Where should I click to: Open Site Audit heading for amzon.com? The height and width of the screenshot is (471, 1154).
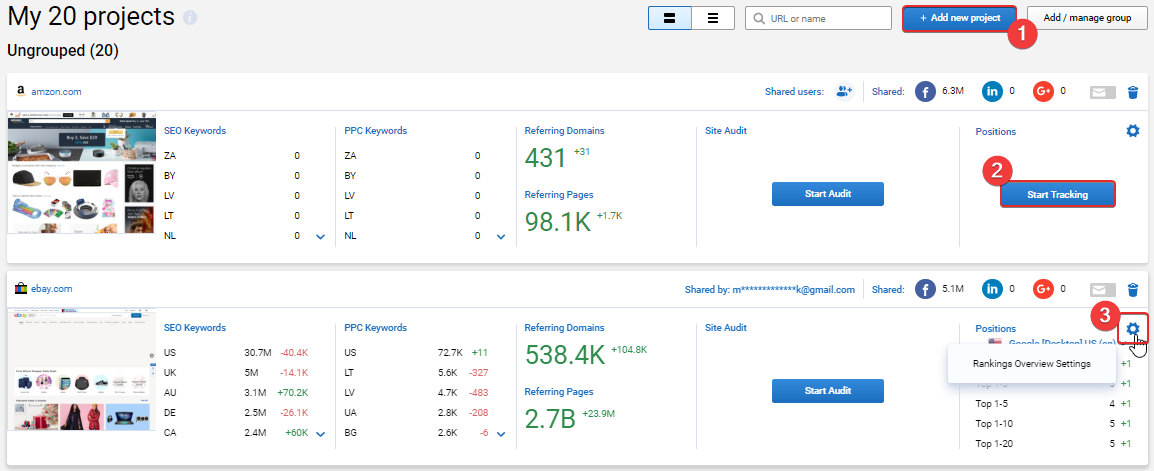coord(726,131)
